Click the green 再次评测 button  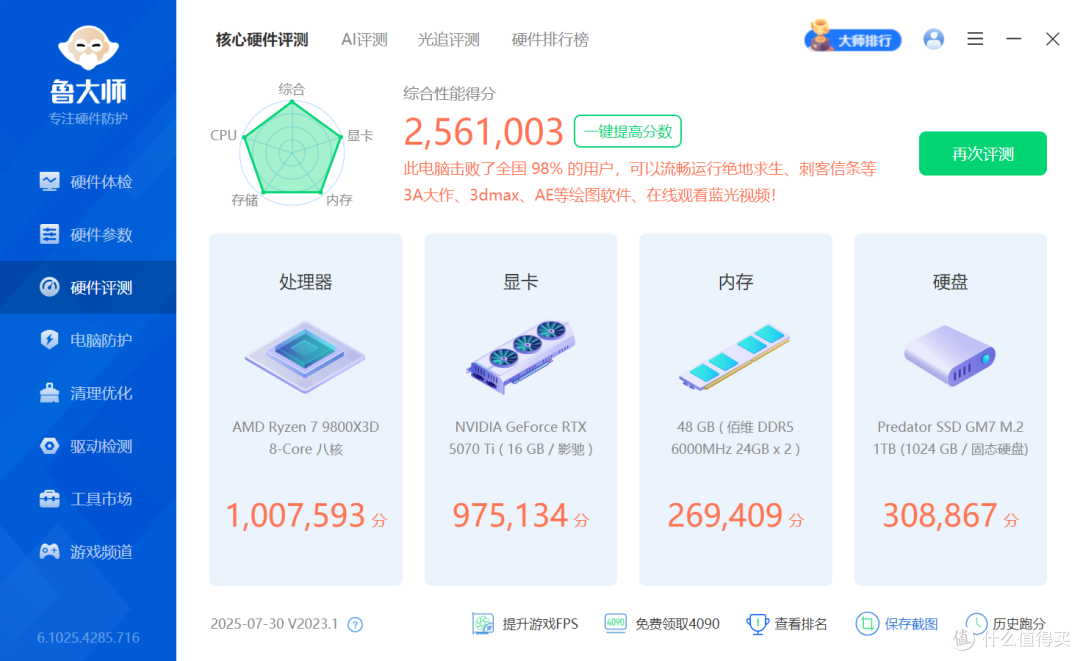click(x=982, y=154)
